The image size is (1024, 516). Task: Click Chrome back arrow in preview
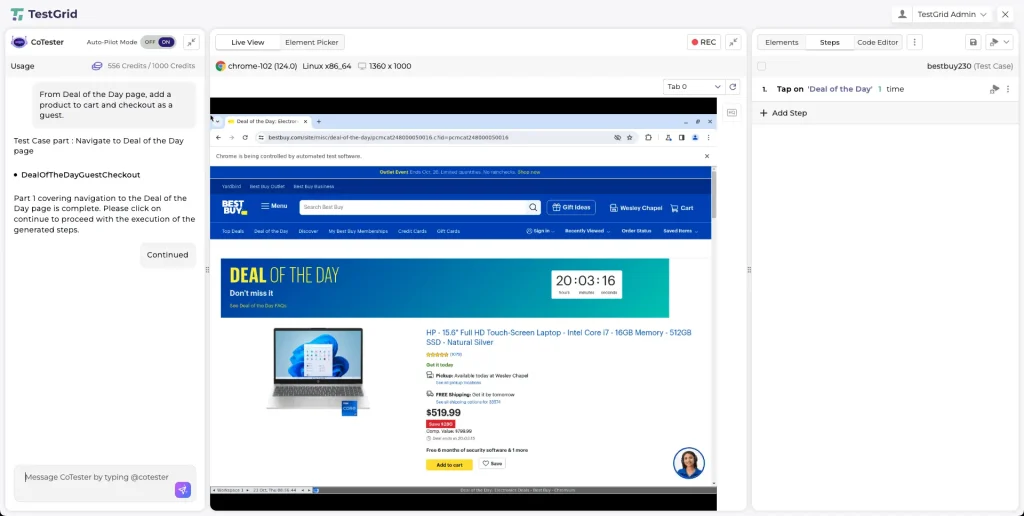coord(219,138)
